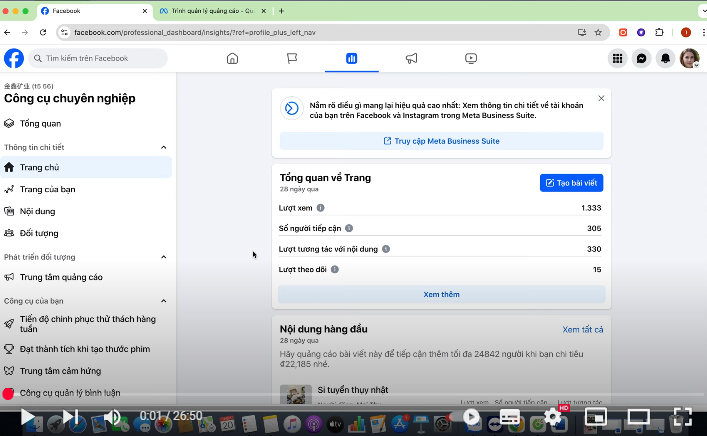Image resolution: width=707 pixels, height=436 pixels.
Task: Click the video progress bar
Action: pyautogui.click(x=354, y=396)
